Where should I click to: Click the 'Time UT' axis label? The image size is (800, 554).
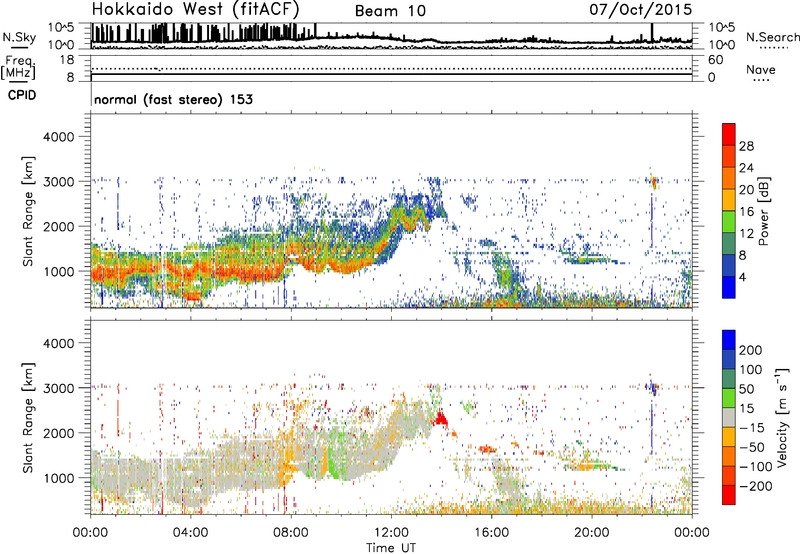pyautogui.click(x=391, y=547)
